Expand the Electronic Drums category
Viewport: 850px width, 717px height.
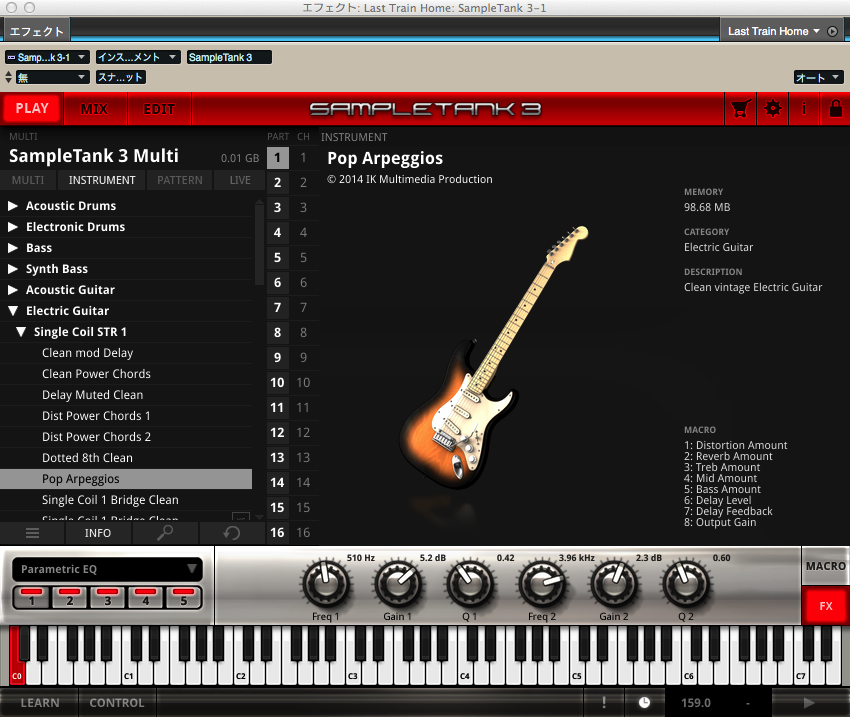(13, 227)
